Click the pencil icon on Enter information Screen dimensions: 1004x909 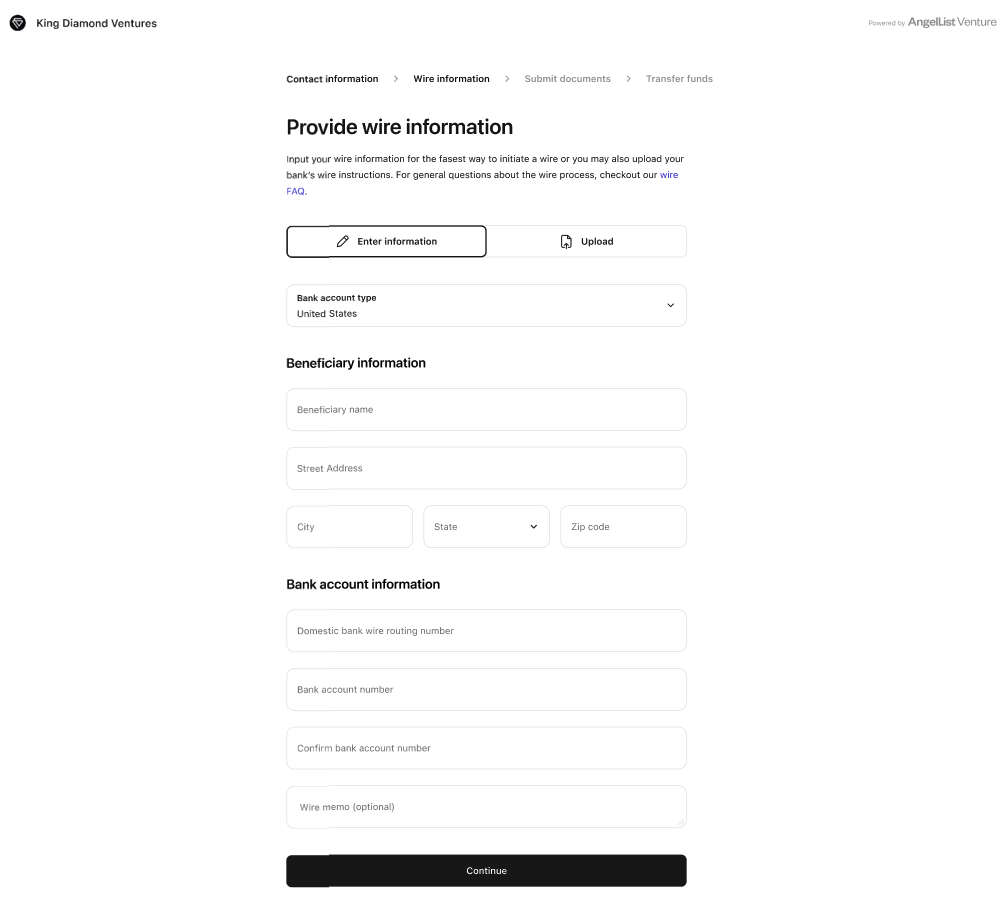pos(343,241)
